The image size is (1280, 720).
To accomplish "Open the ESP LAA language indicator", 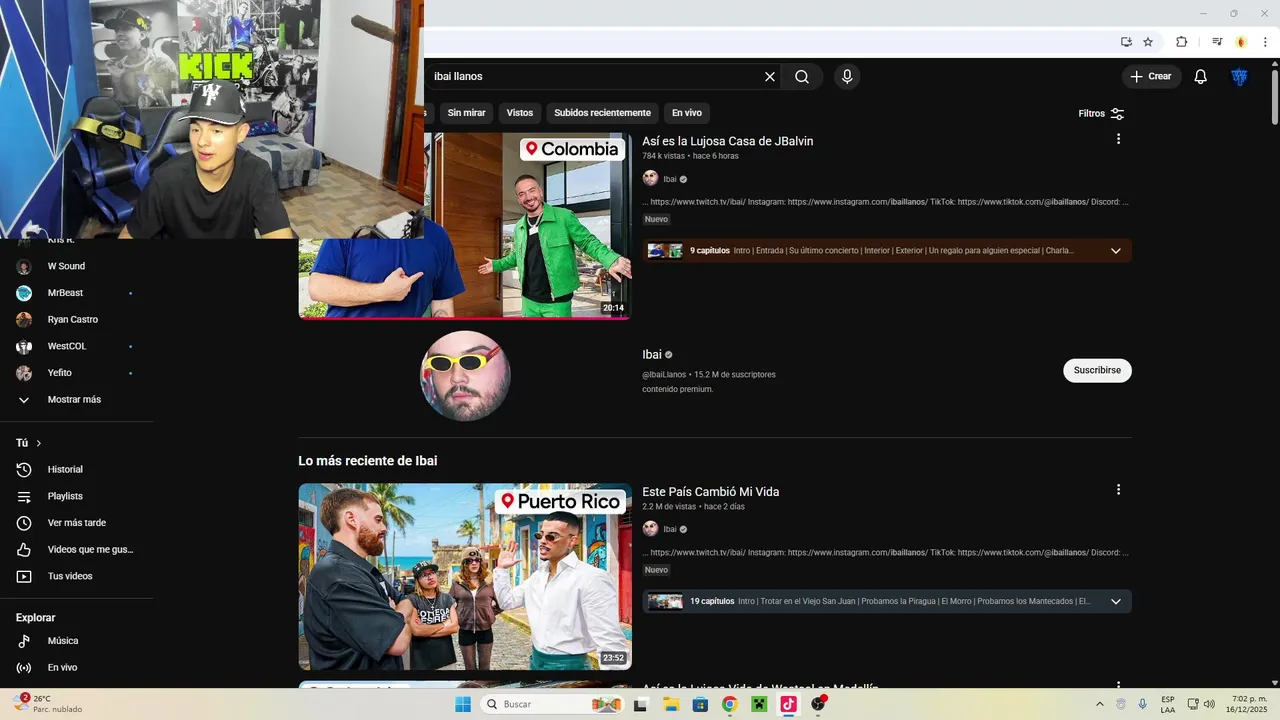I will coord(1168,704).
